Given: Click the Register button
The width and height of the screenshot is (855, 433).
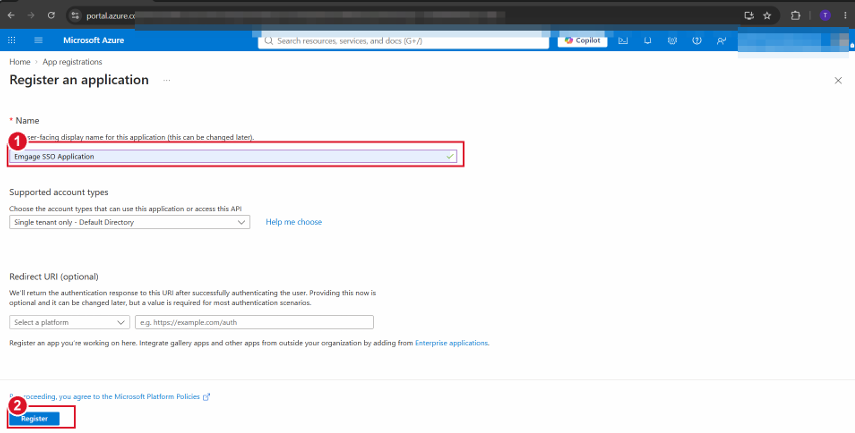Looking at the screenshot, I should coord(34,418).
